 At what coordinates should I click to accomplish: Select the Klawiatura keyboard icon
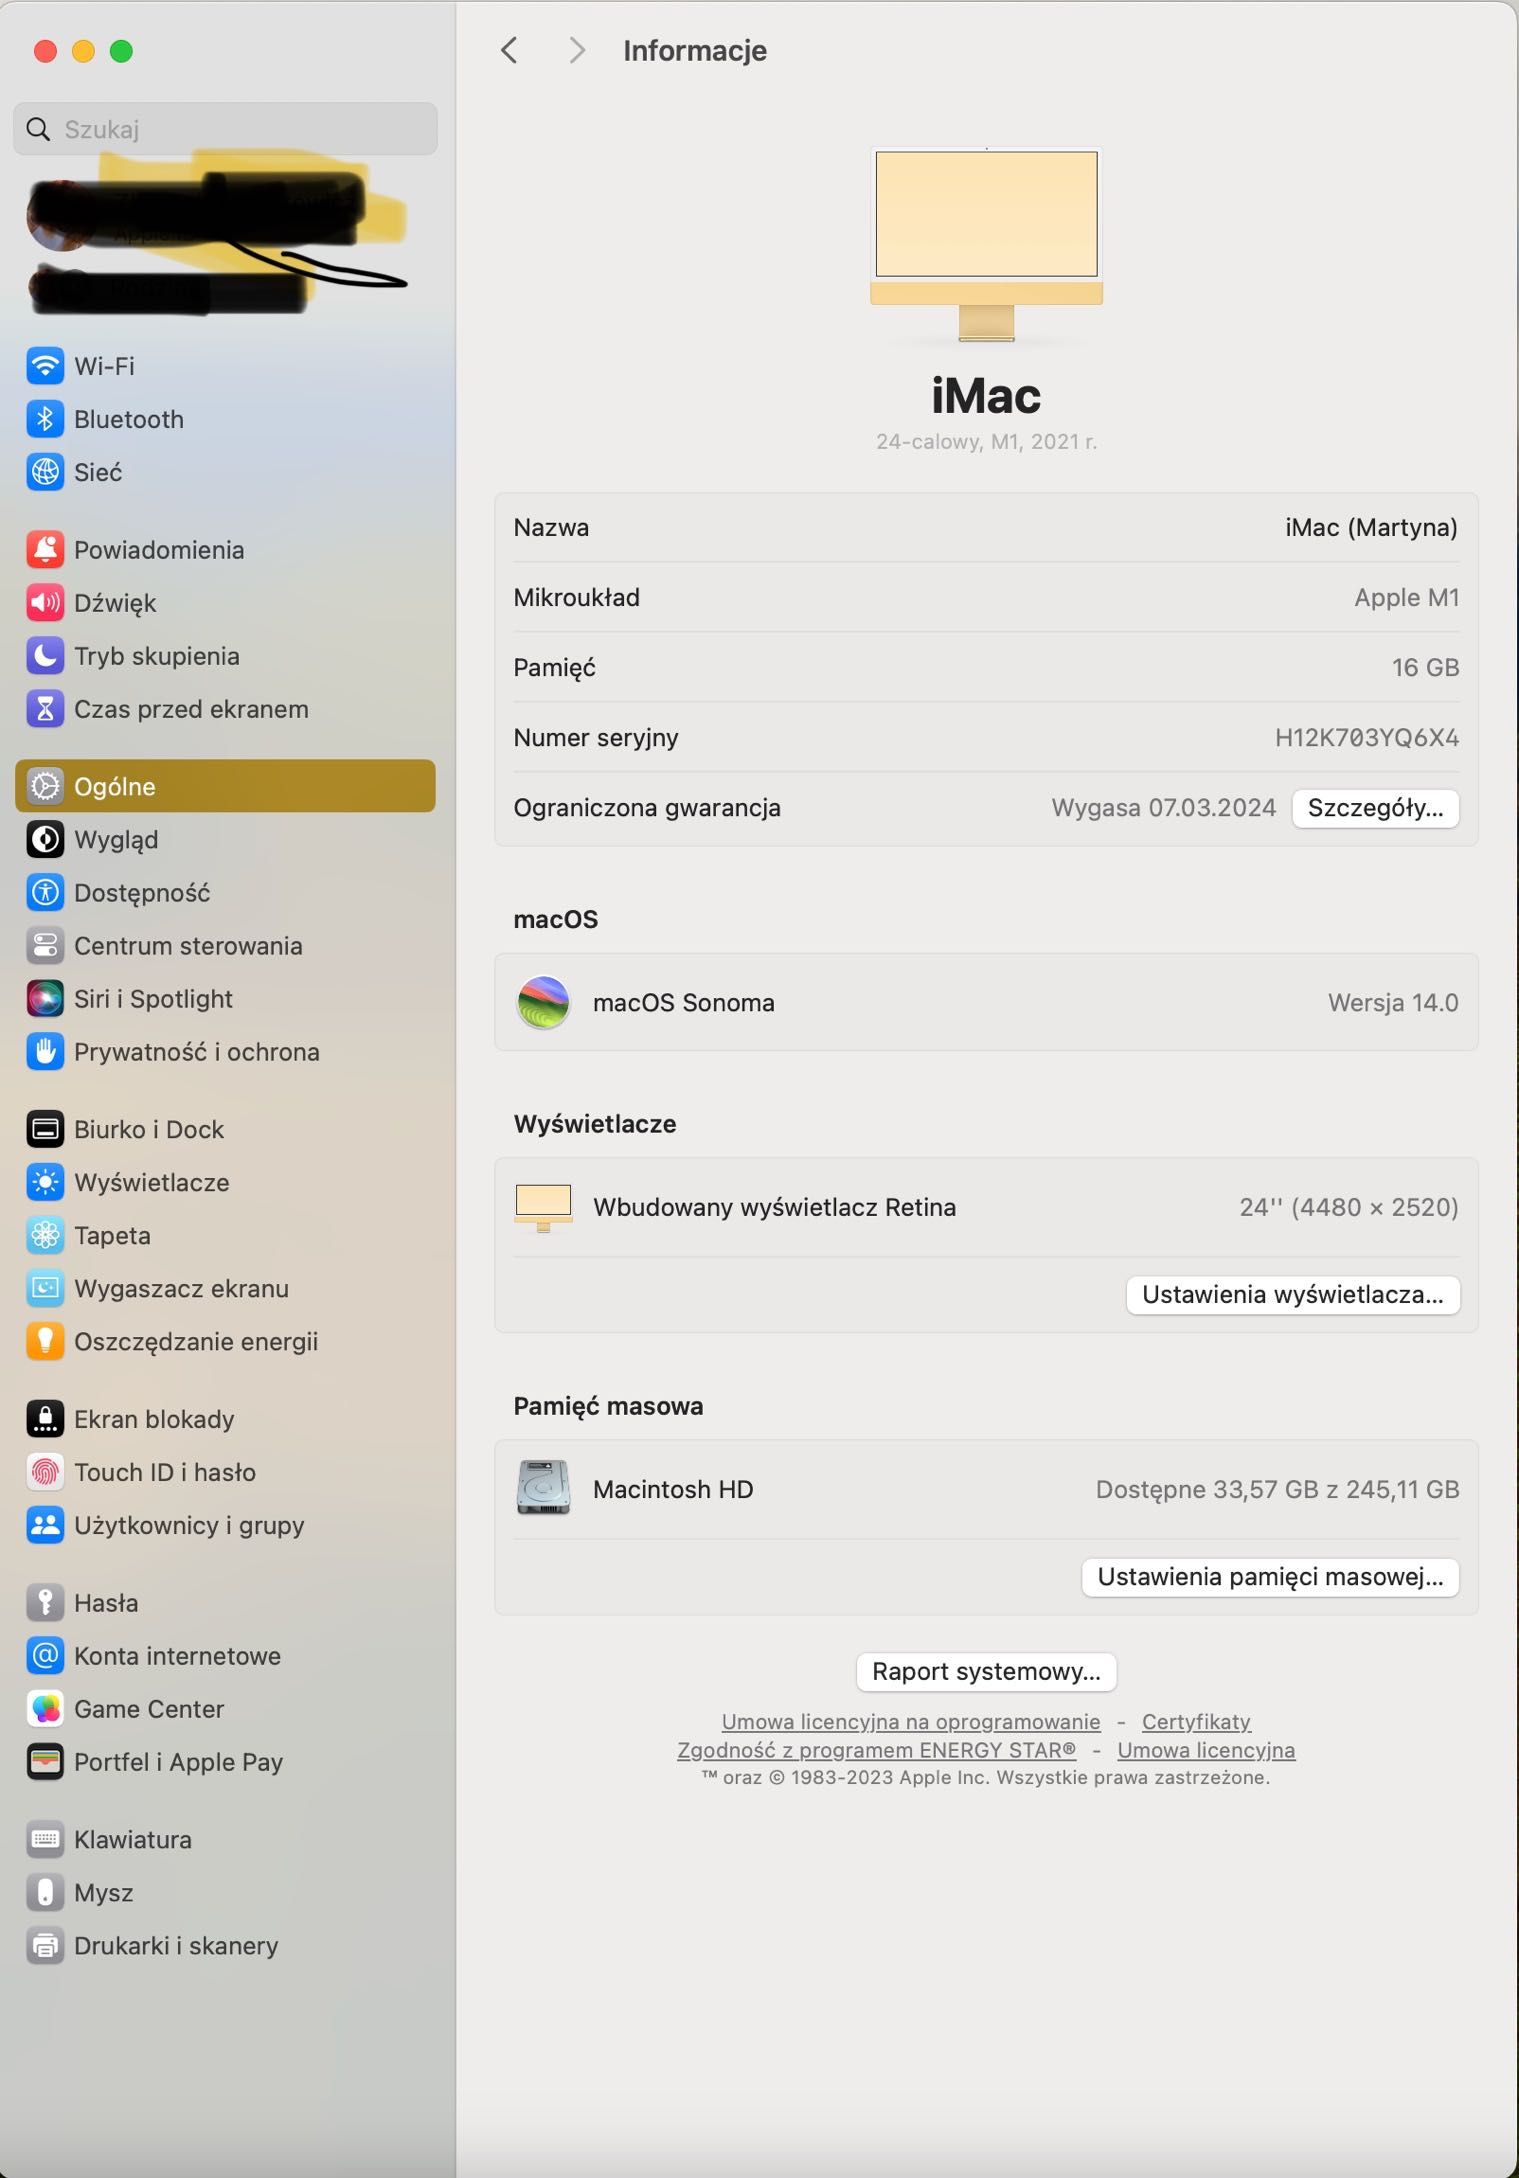point(45,1840)
